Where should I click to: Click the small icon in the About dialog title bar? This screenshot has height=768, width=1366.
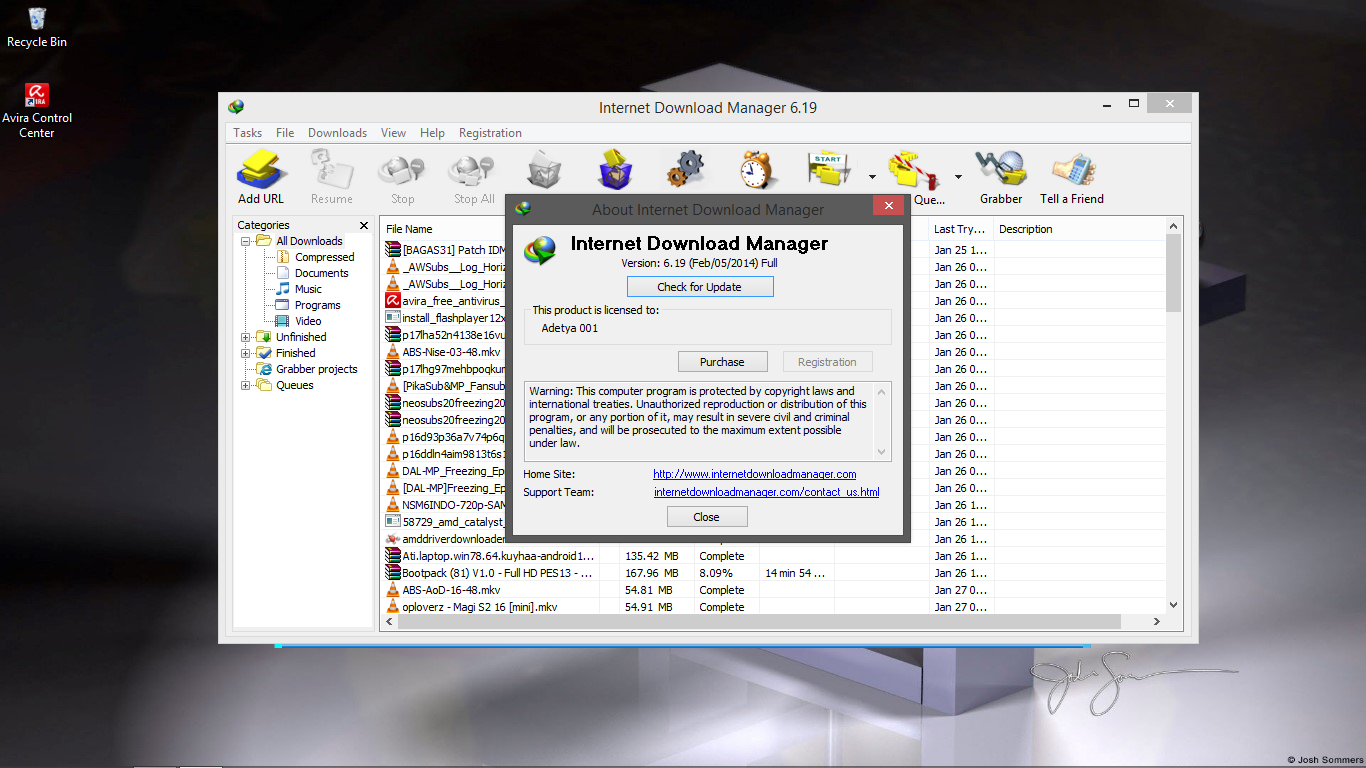point(523,209)
